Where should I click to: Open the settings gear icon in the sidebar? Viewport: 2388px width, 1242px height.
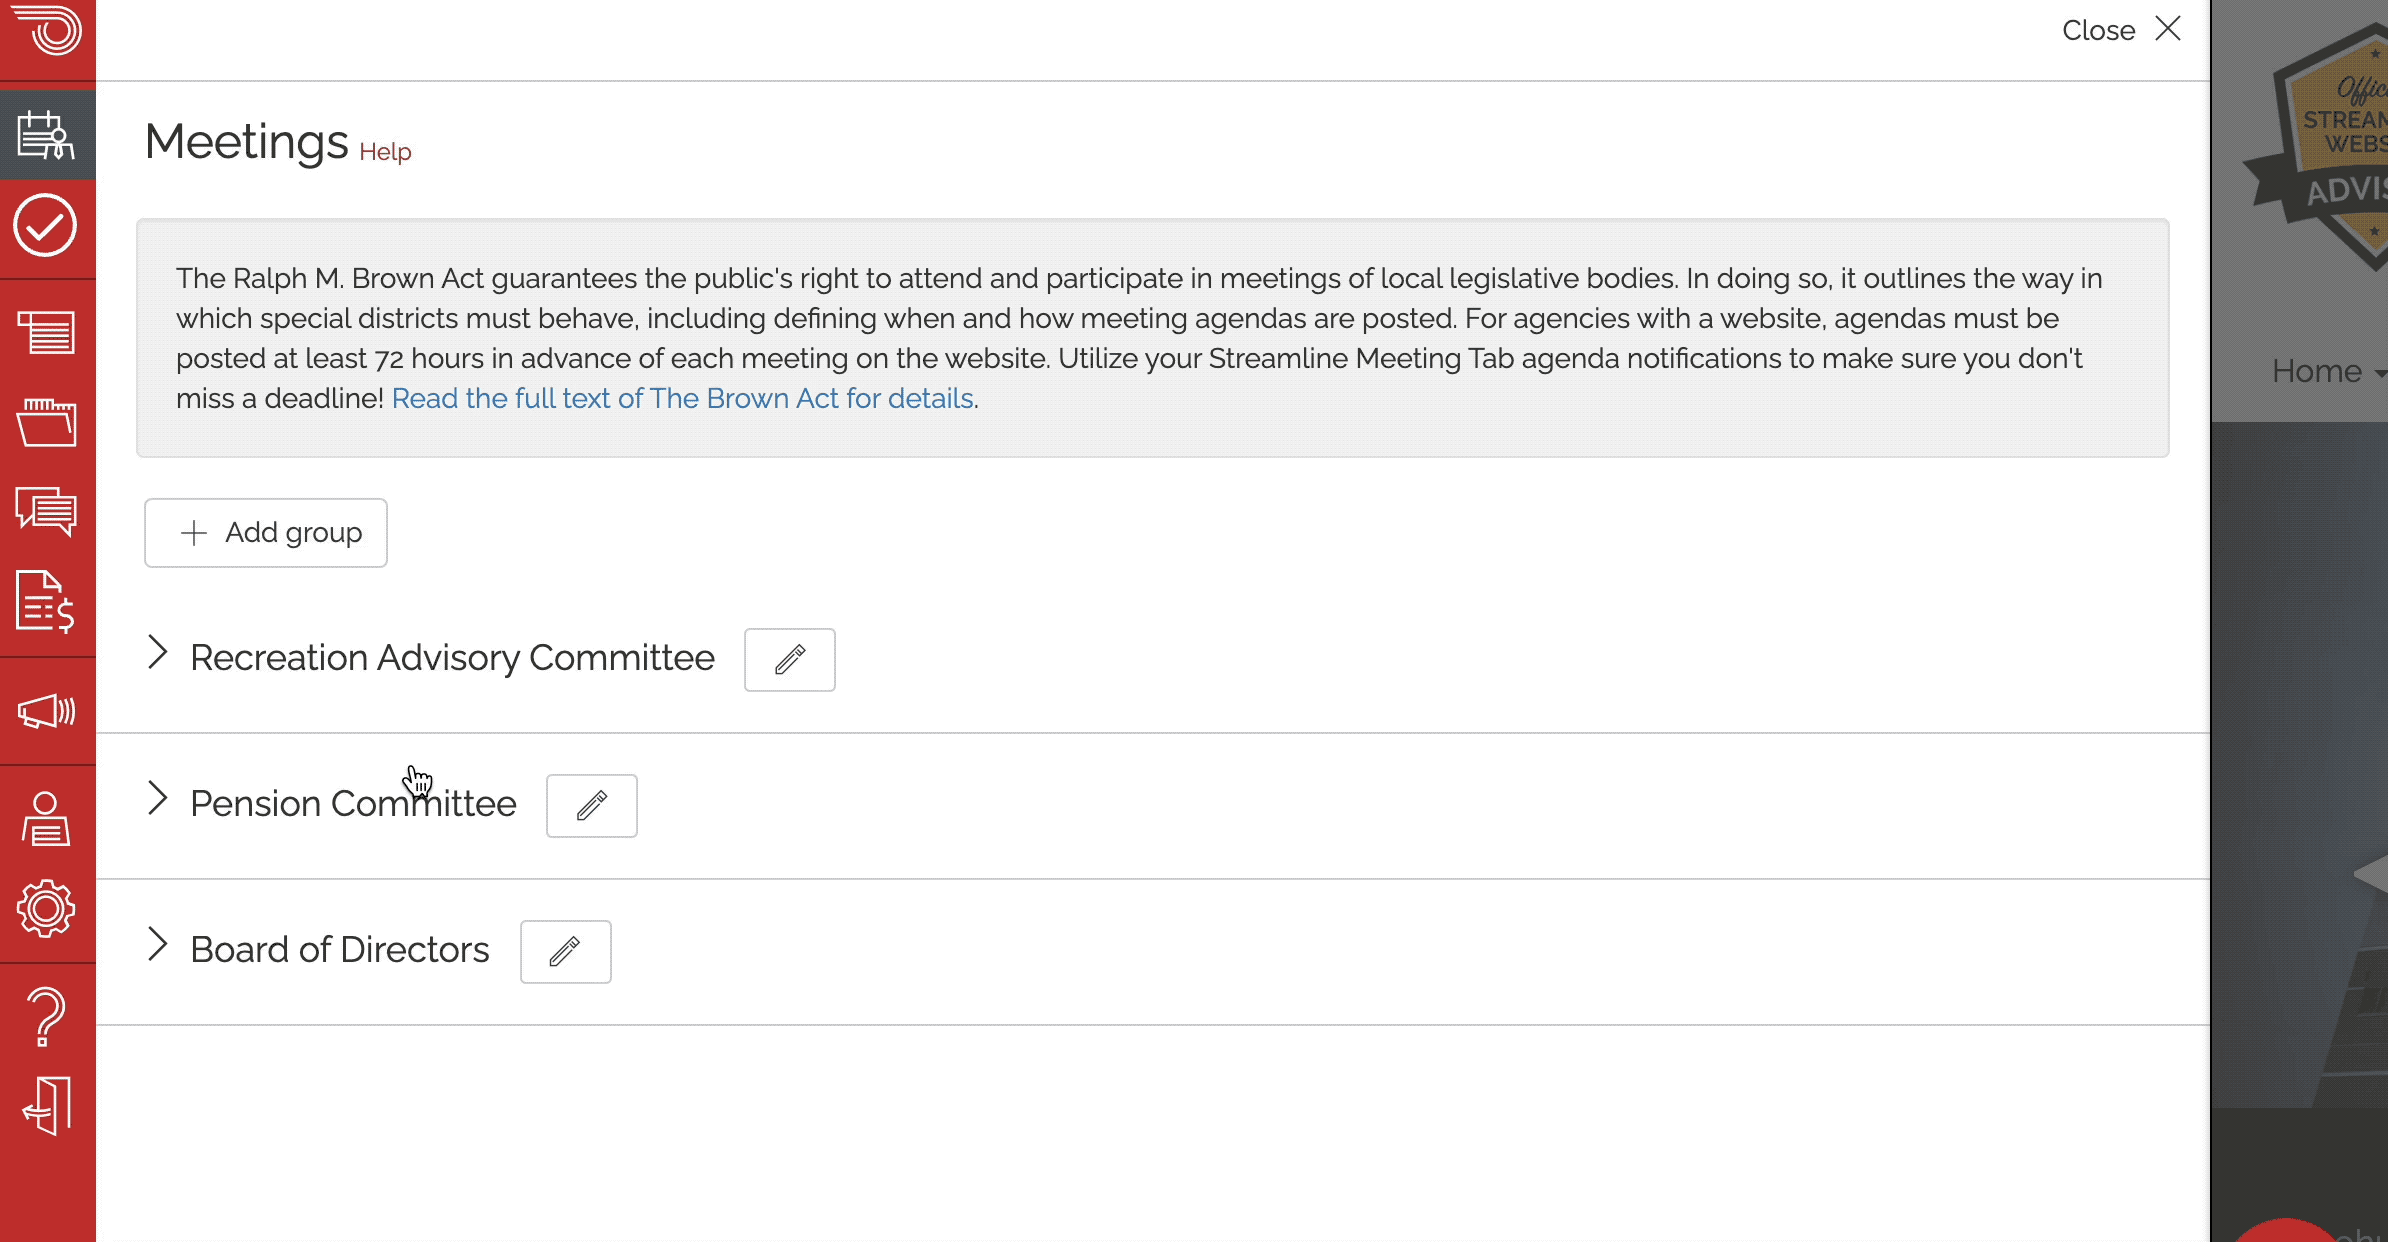pyautogui.click(x=46, y=908)
